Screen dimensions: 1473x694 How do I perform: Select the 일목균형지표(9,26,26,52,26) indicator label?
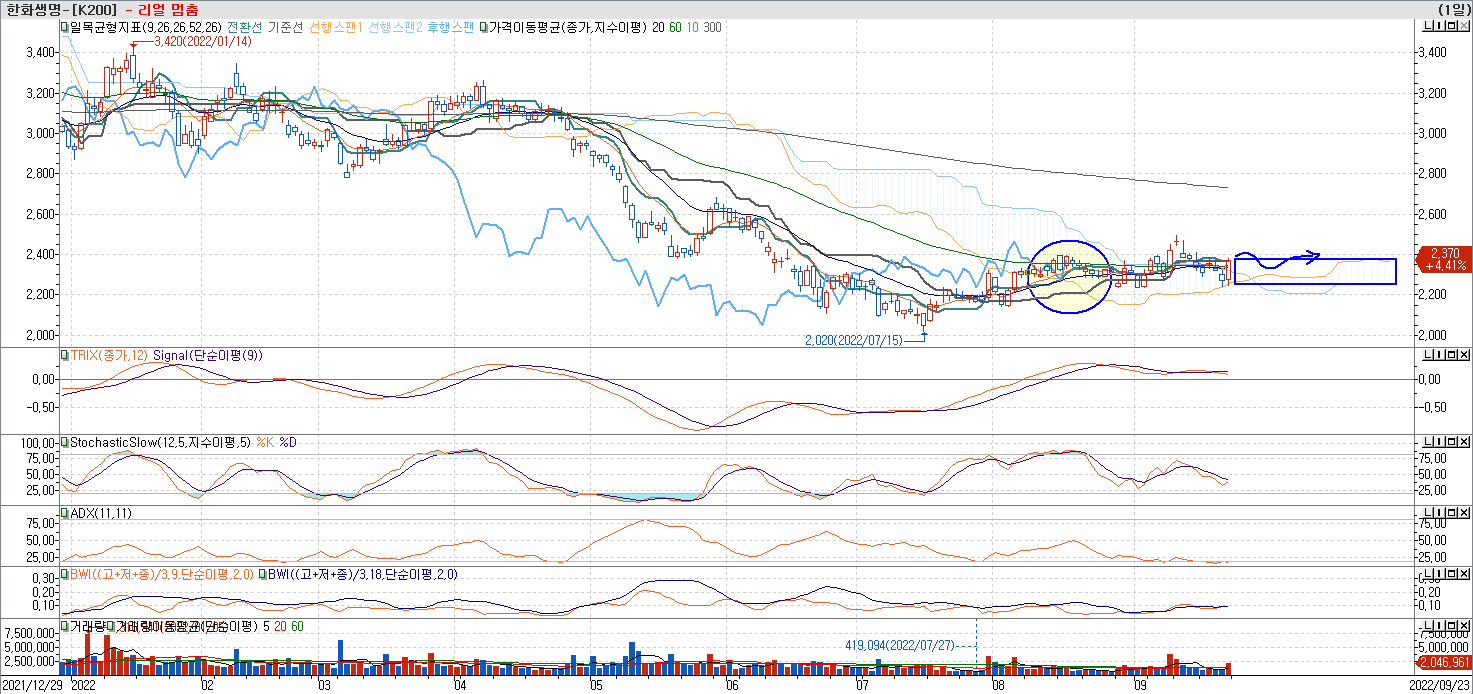coord(146,27)
